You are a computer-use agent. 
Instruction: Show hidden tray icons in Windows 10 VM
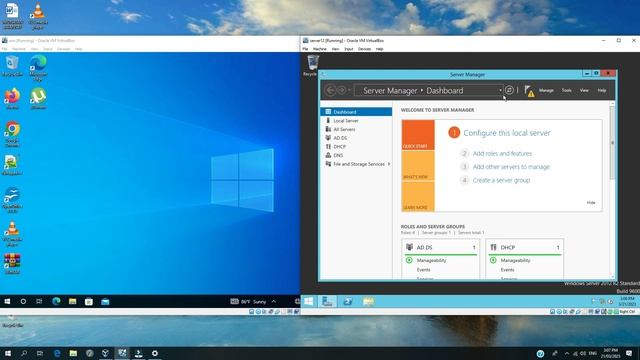point(274,302)
